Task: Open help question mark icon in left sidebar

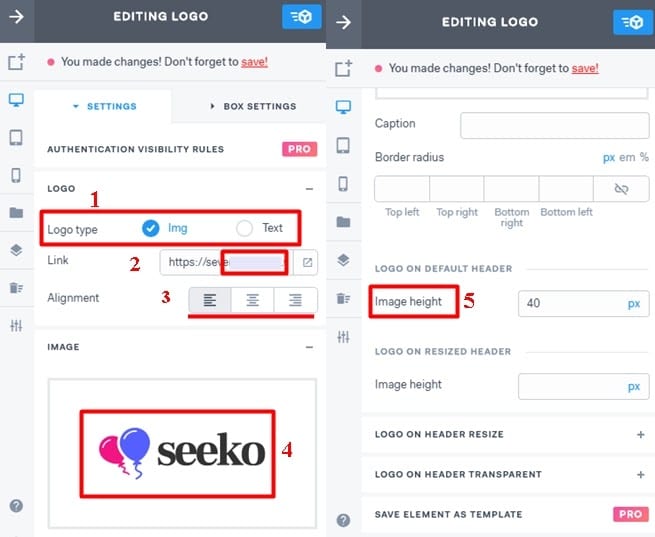Action: [16, 506]
